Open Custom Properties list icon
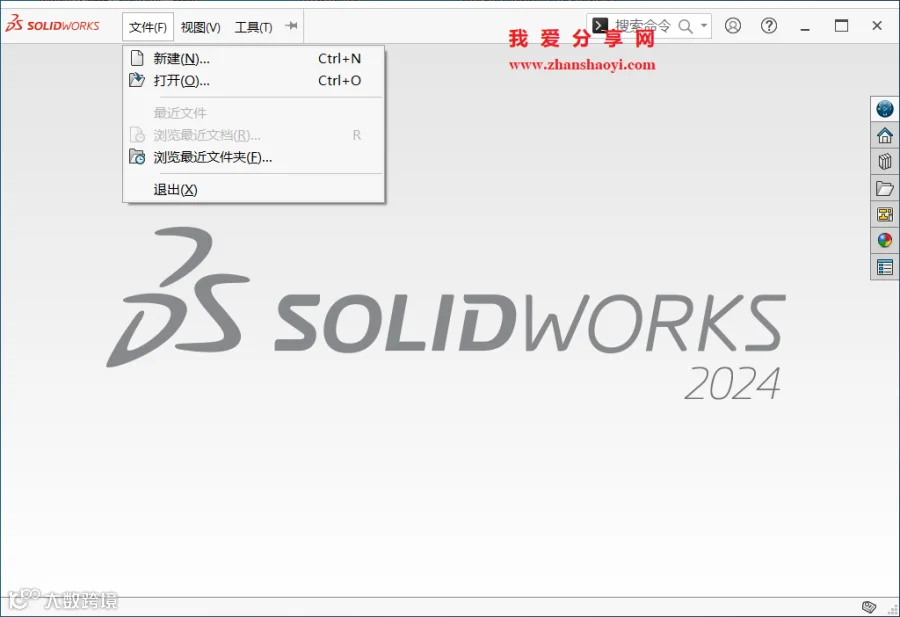The width and height of the screenshot is (900, 617). coord(885,267)
